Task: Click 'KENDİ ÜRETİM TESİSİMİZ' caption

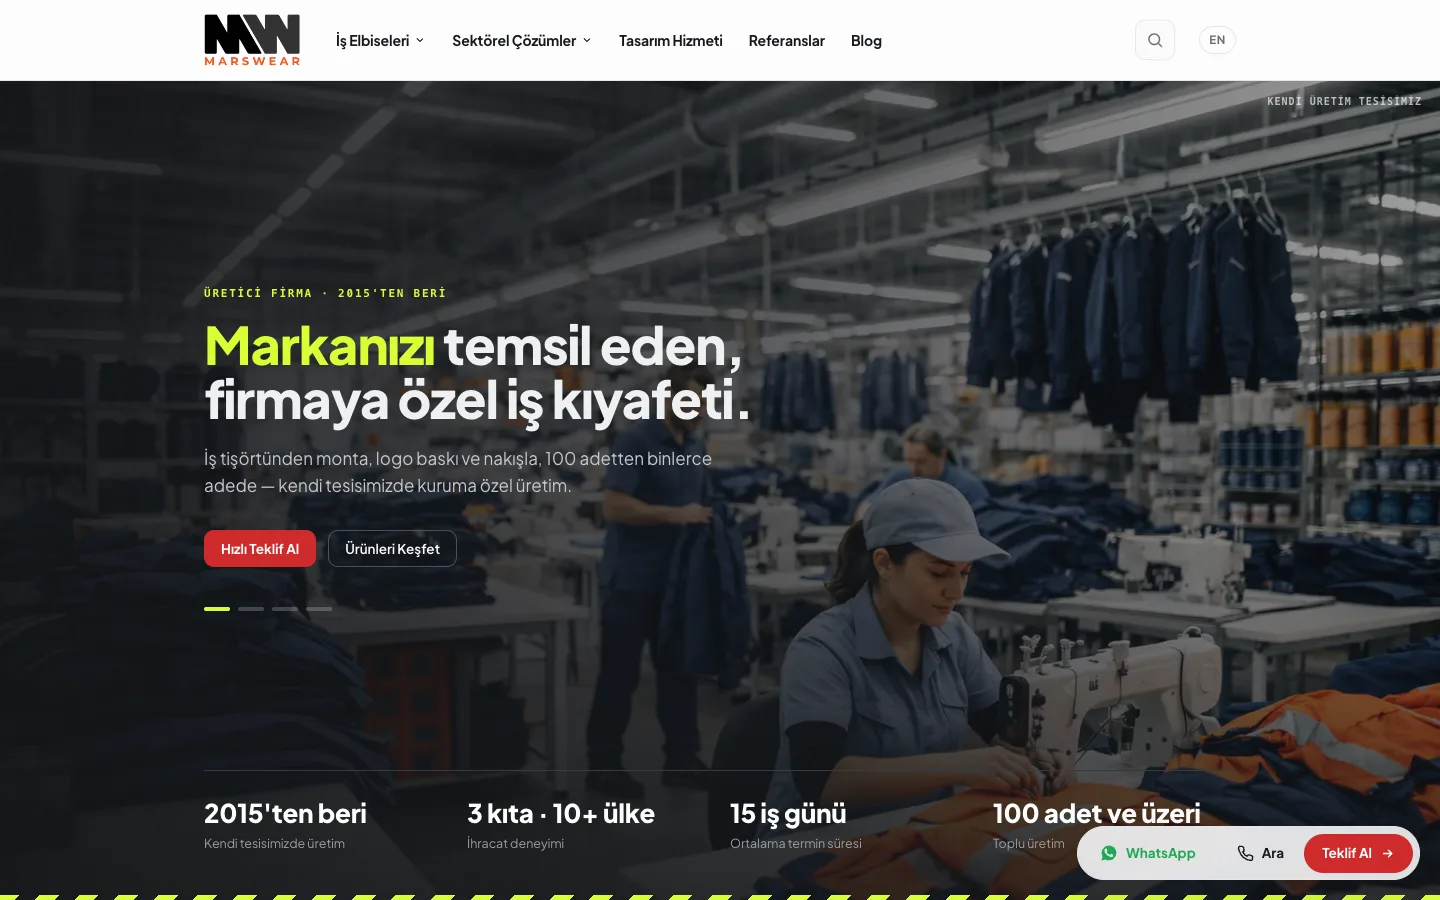Action: pos(1344,101)
